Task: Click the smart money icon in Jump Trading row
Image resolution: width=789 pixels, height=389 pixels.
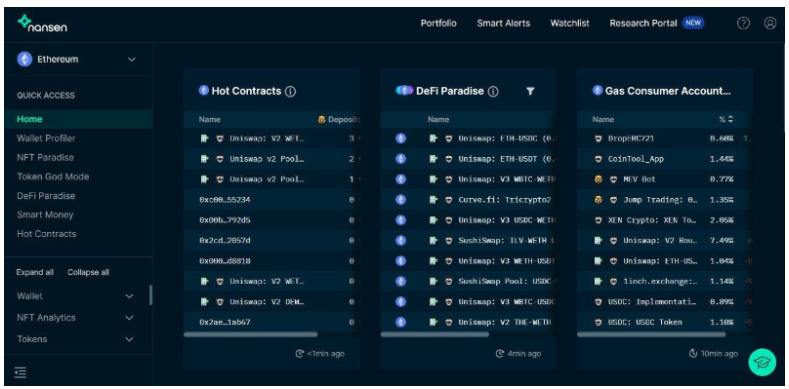Action: 598,200
